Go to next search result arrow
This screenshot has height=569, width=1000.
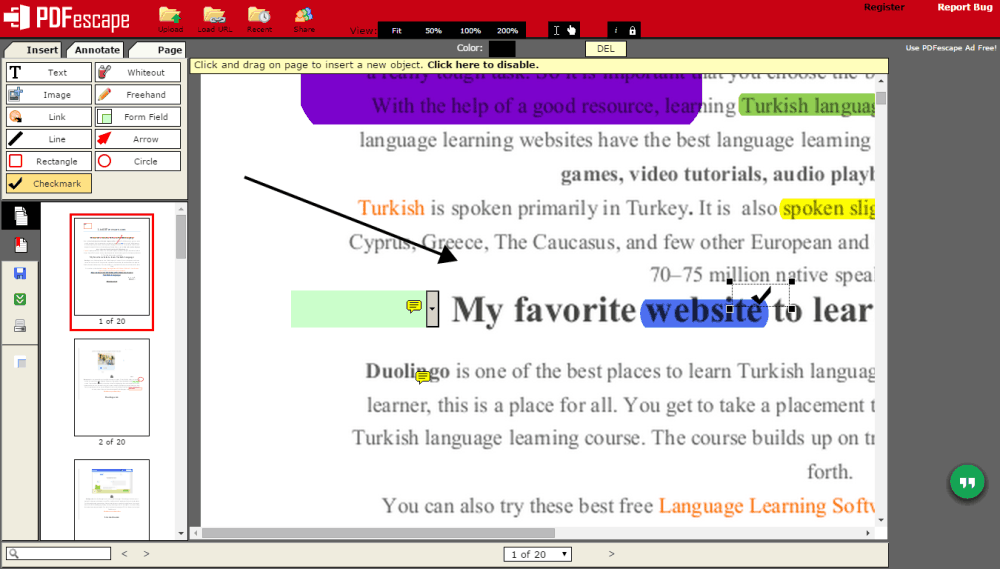147,554
